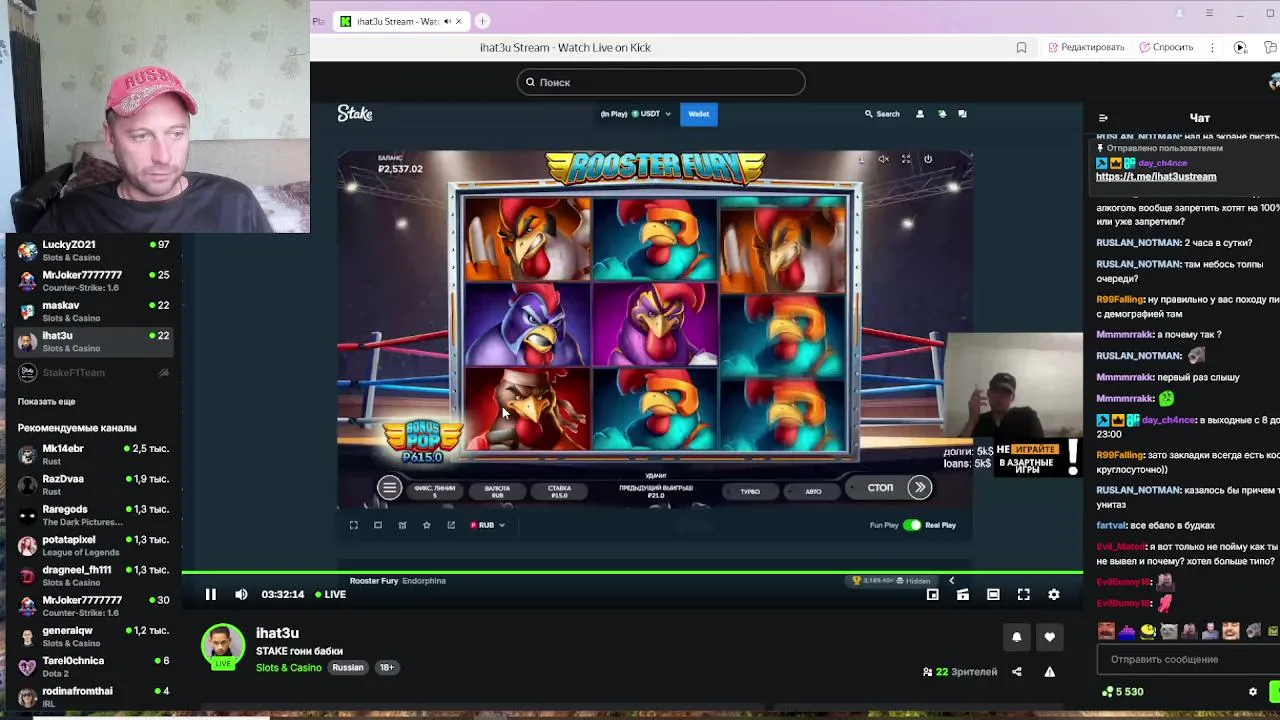
Task: Open a new browser tab
Action: (x=482, y=21)
